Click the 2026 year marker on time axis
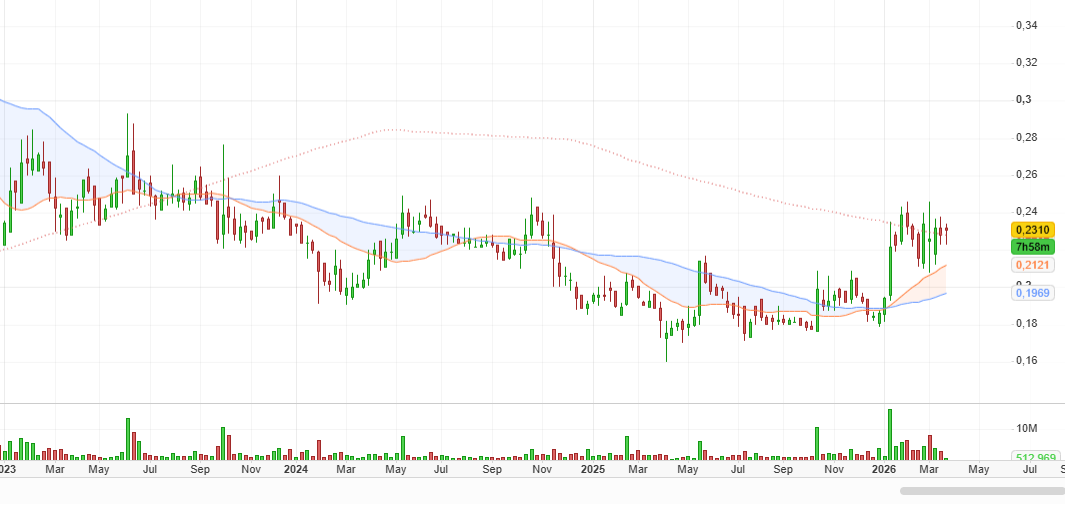 coord(883,468)
